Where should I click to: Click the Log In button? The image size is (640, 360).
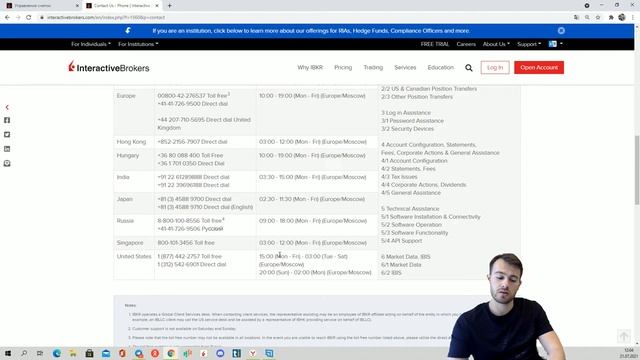coord(495,67)
